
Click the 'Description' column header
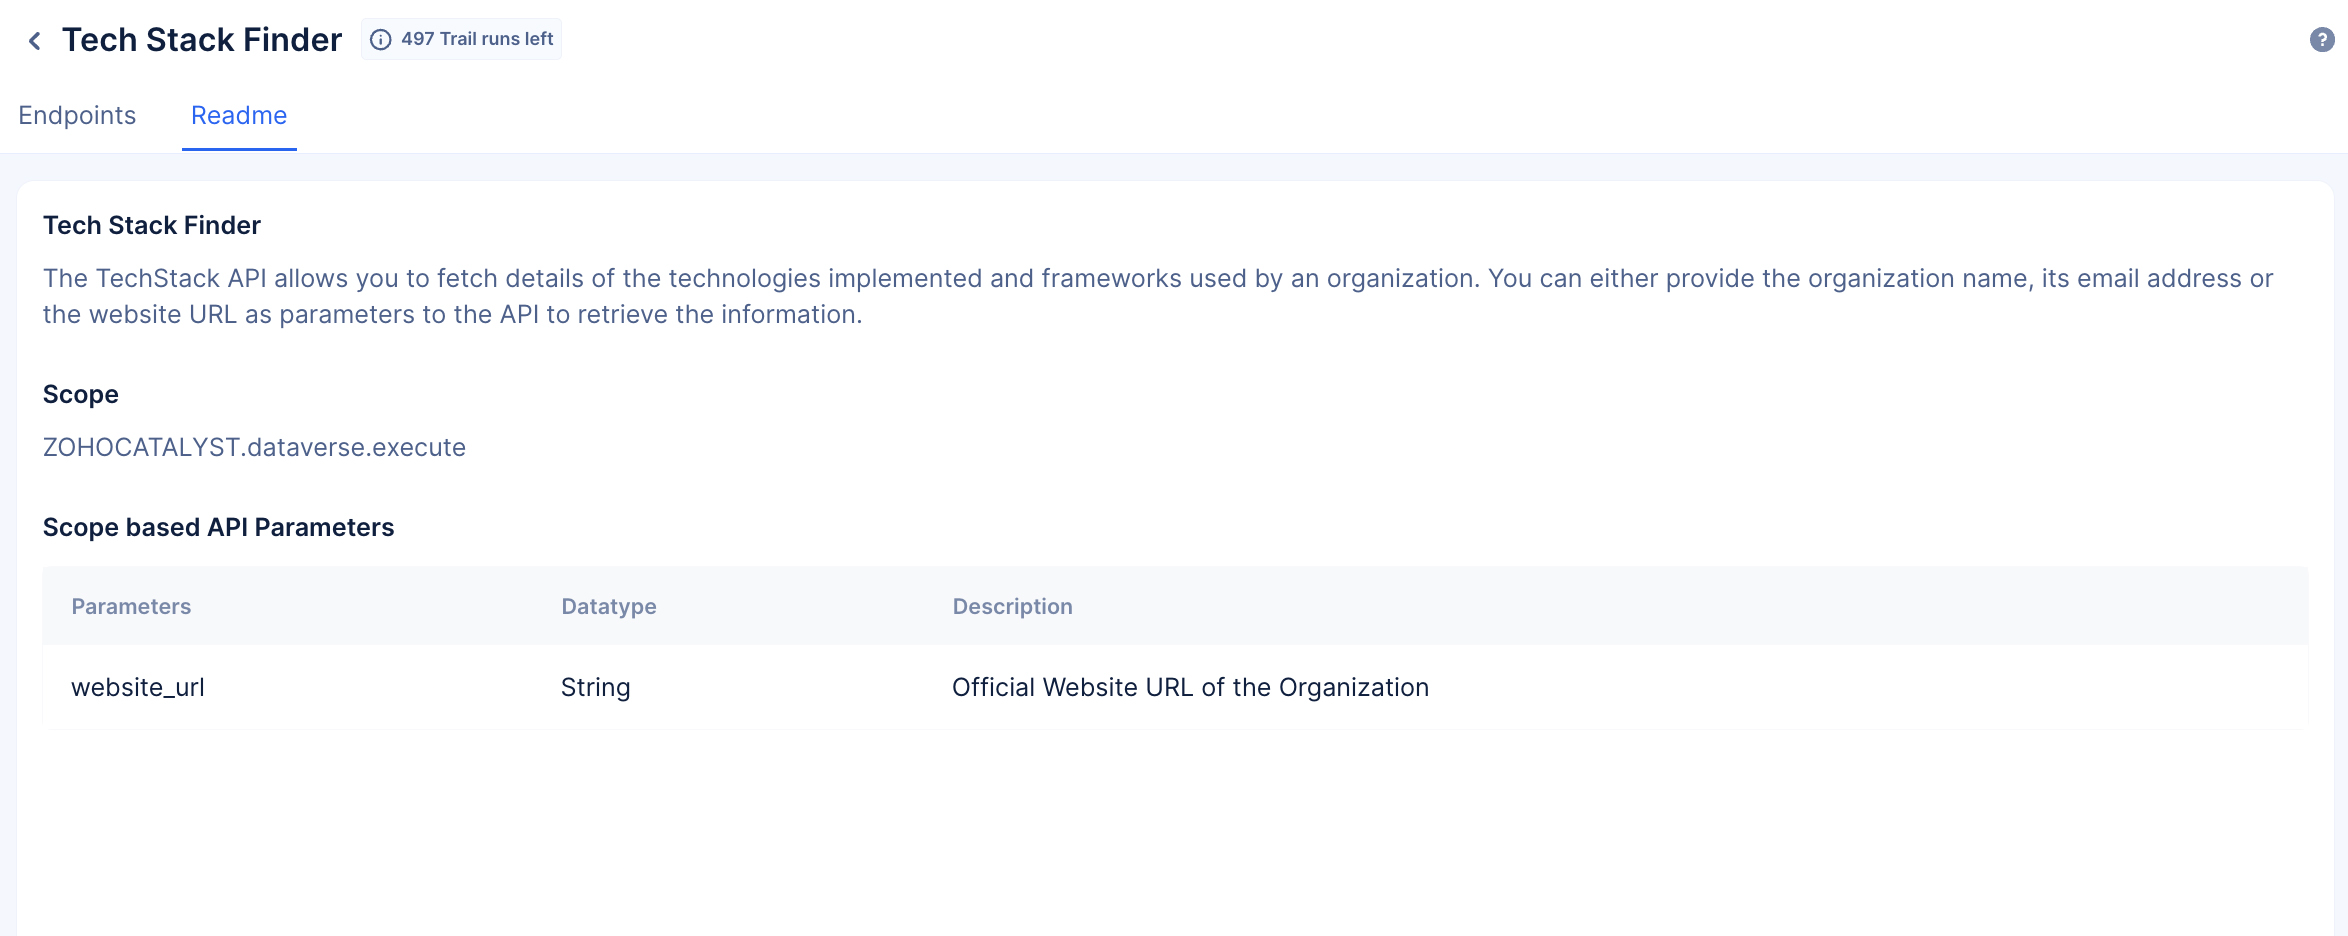pyautogui.click(x=1012, y=607)
